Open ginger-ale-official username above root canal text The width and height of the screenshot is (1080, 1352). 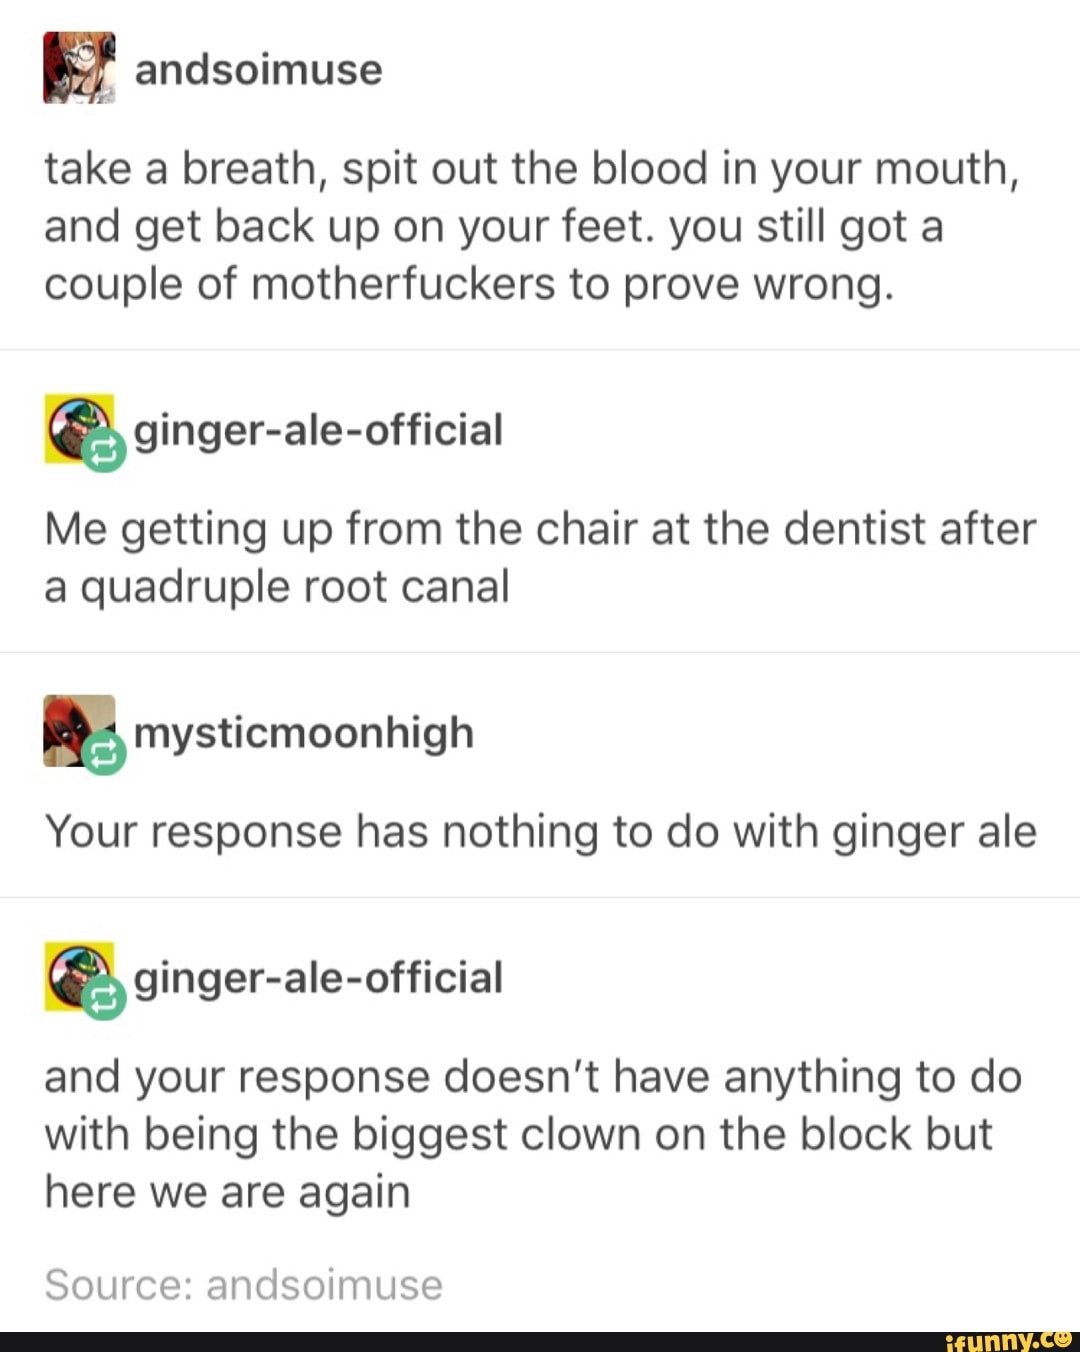click(x=318, y=431)
